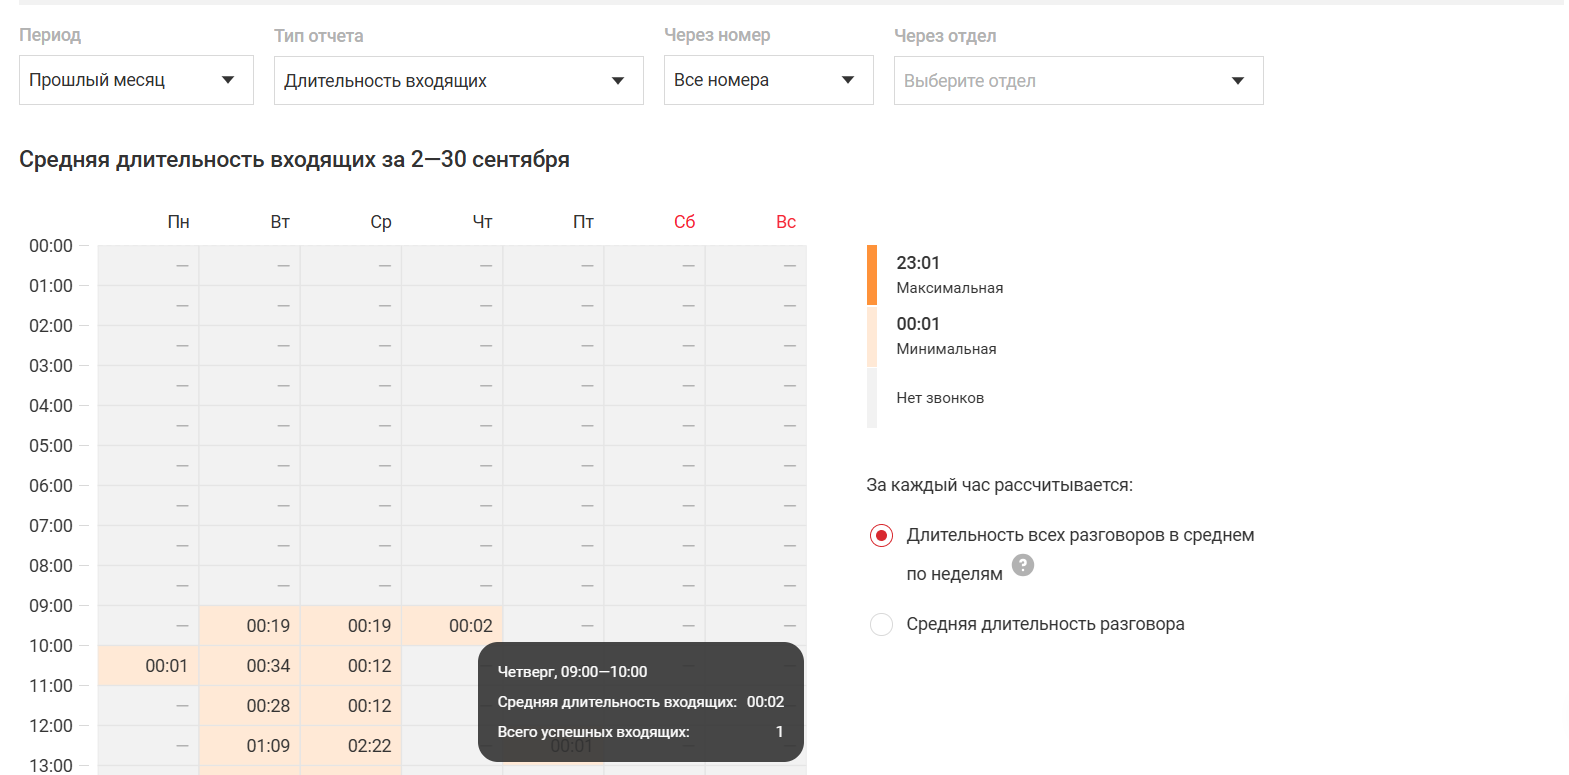Select Длительность всех разговоров в среднем radio
This screenshot has height=775, width=1569.
pos(881,536)
